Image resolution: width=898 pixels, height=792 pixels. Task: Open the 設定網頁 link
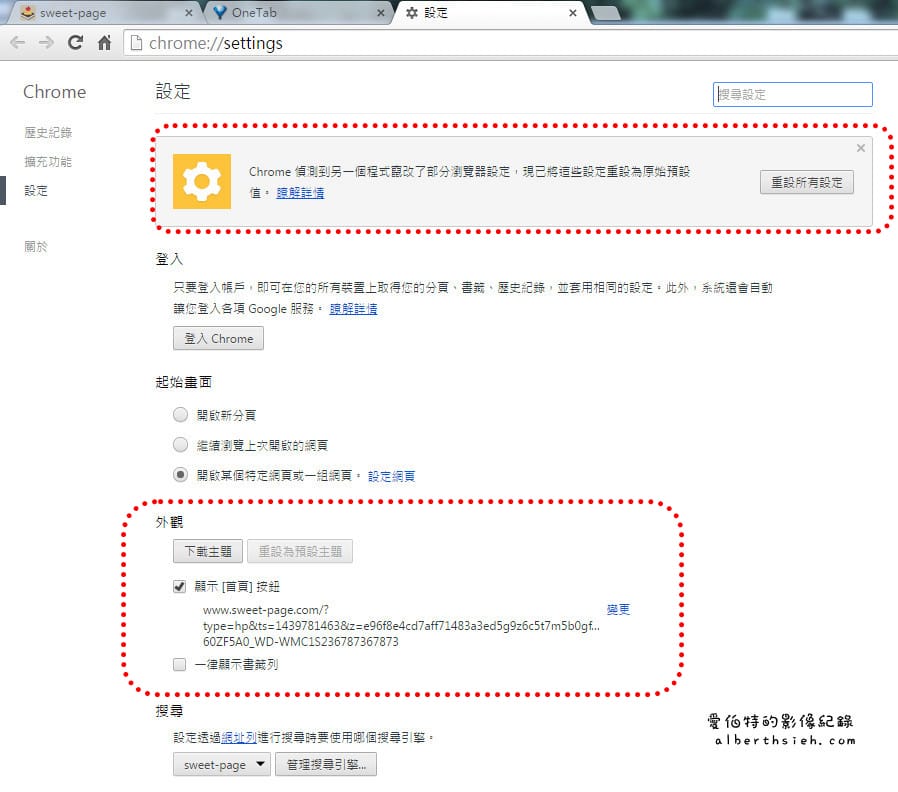pos(391,476)
